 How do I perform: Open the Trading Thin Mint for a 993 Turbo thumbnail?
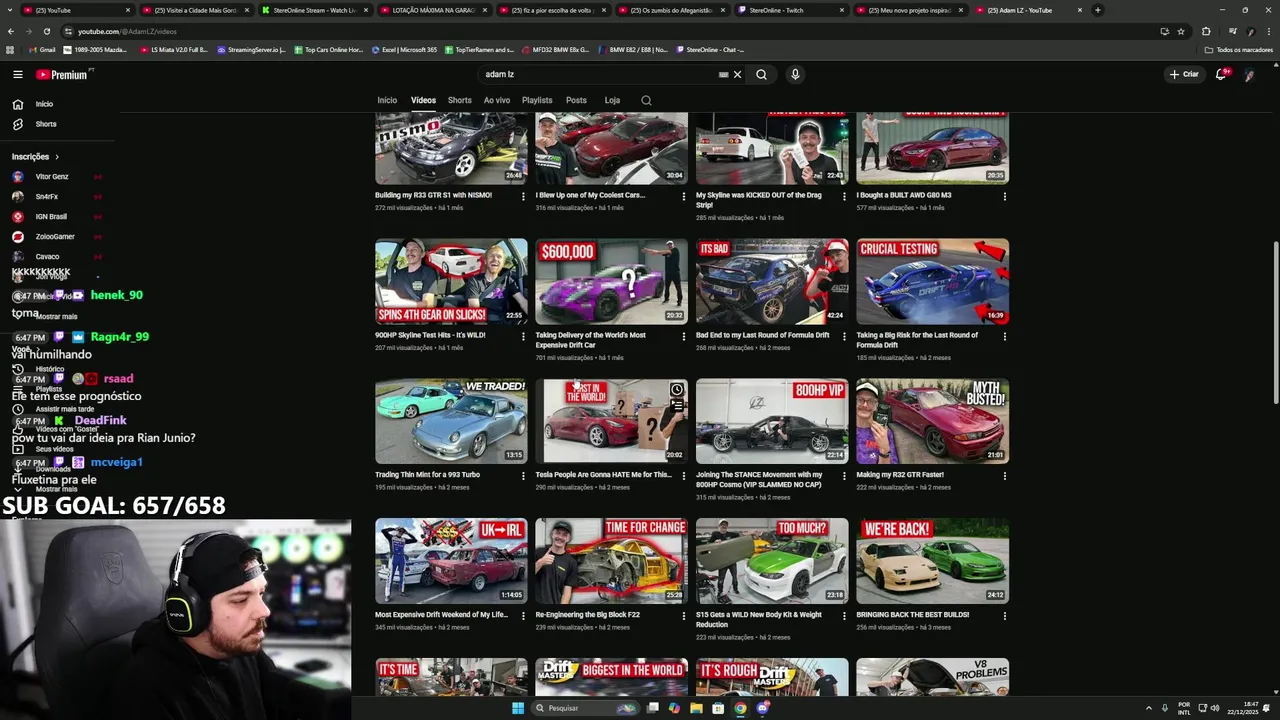click(x=451, y=421)
